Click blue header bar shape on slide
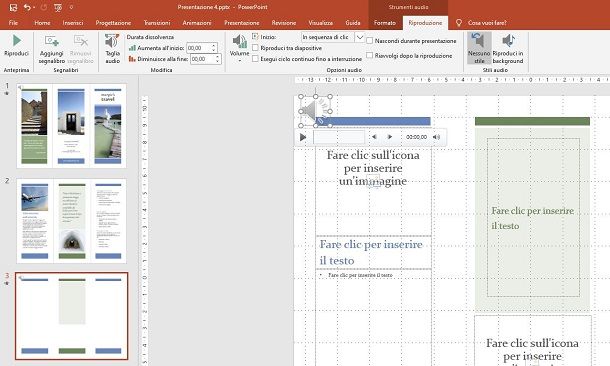The width and height of the screenshot is (610, 366). pos(373,121)
